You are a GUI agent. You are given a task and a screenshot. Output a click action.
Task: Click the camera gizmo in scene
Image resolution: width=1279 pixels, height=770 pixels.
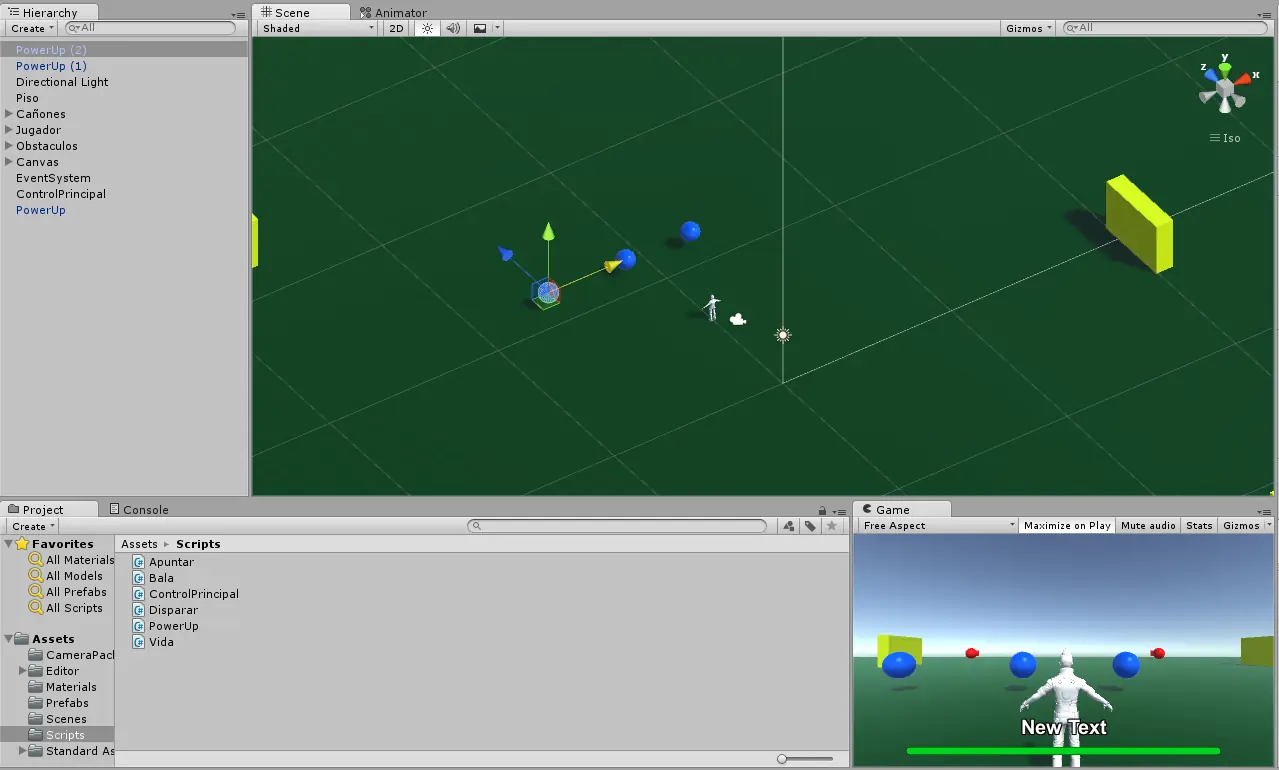[x=738, y=319]
